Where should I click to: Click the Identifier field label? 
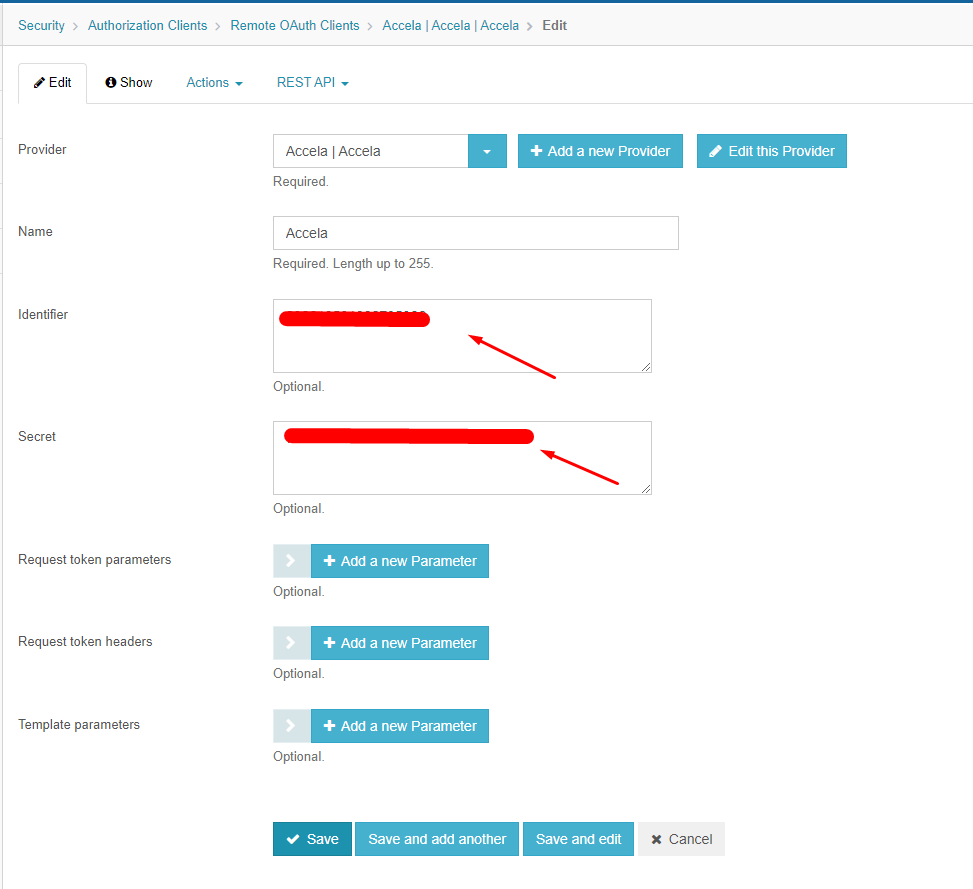[x=43, y=315]
